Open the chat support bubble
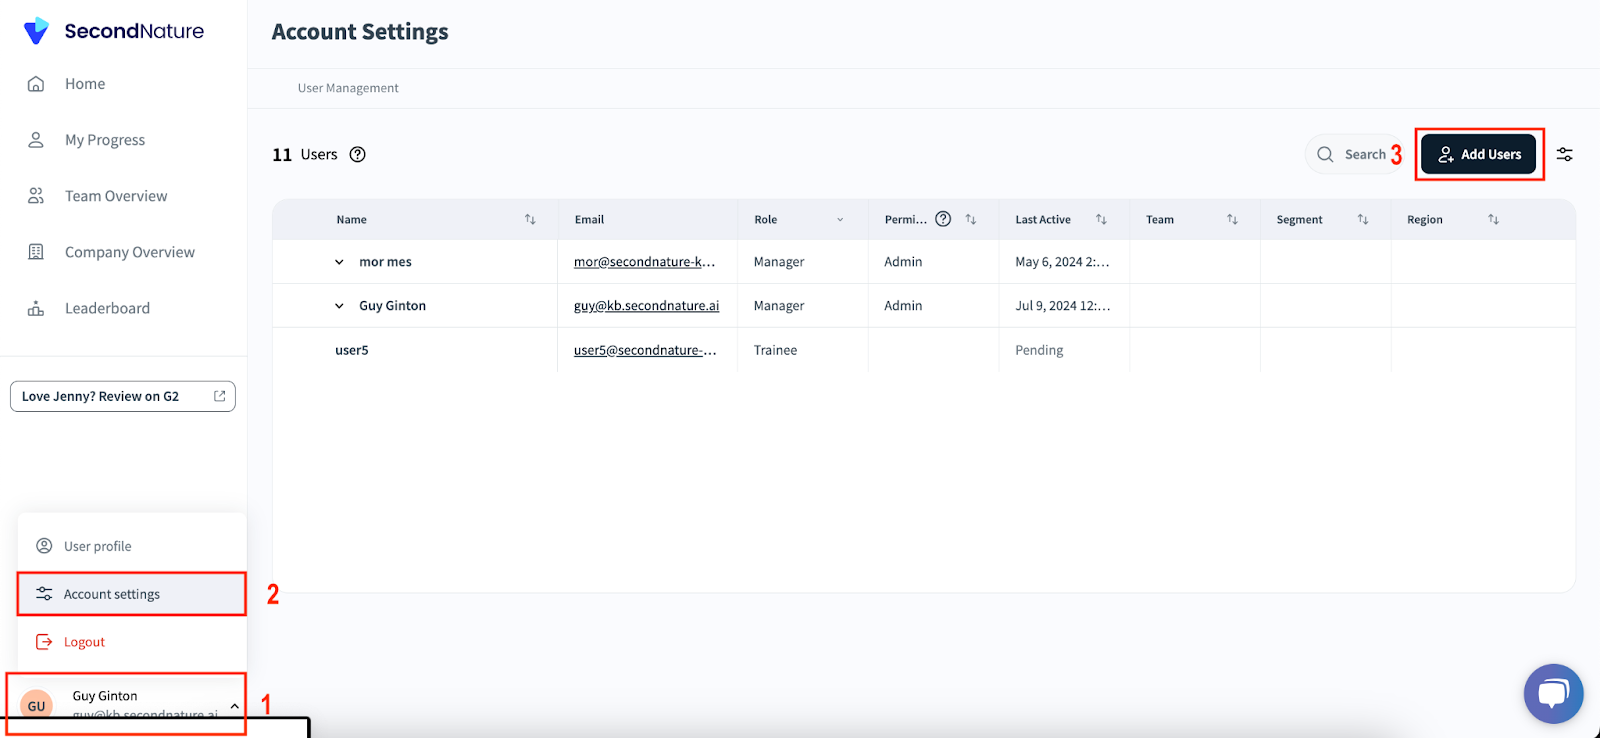 click(1553, 693)
